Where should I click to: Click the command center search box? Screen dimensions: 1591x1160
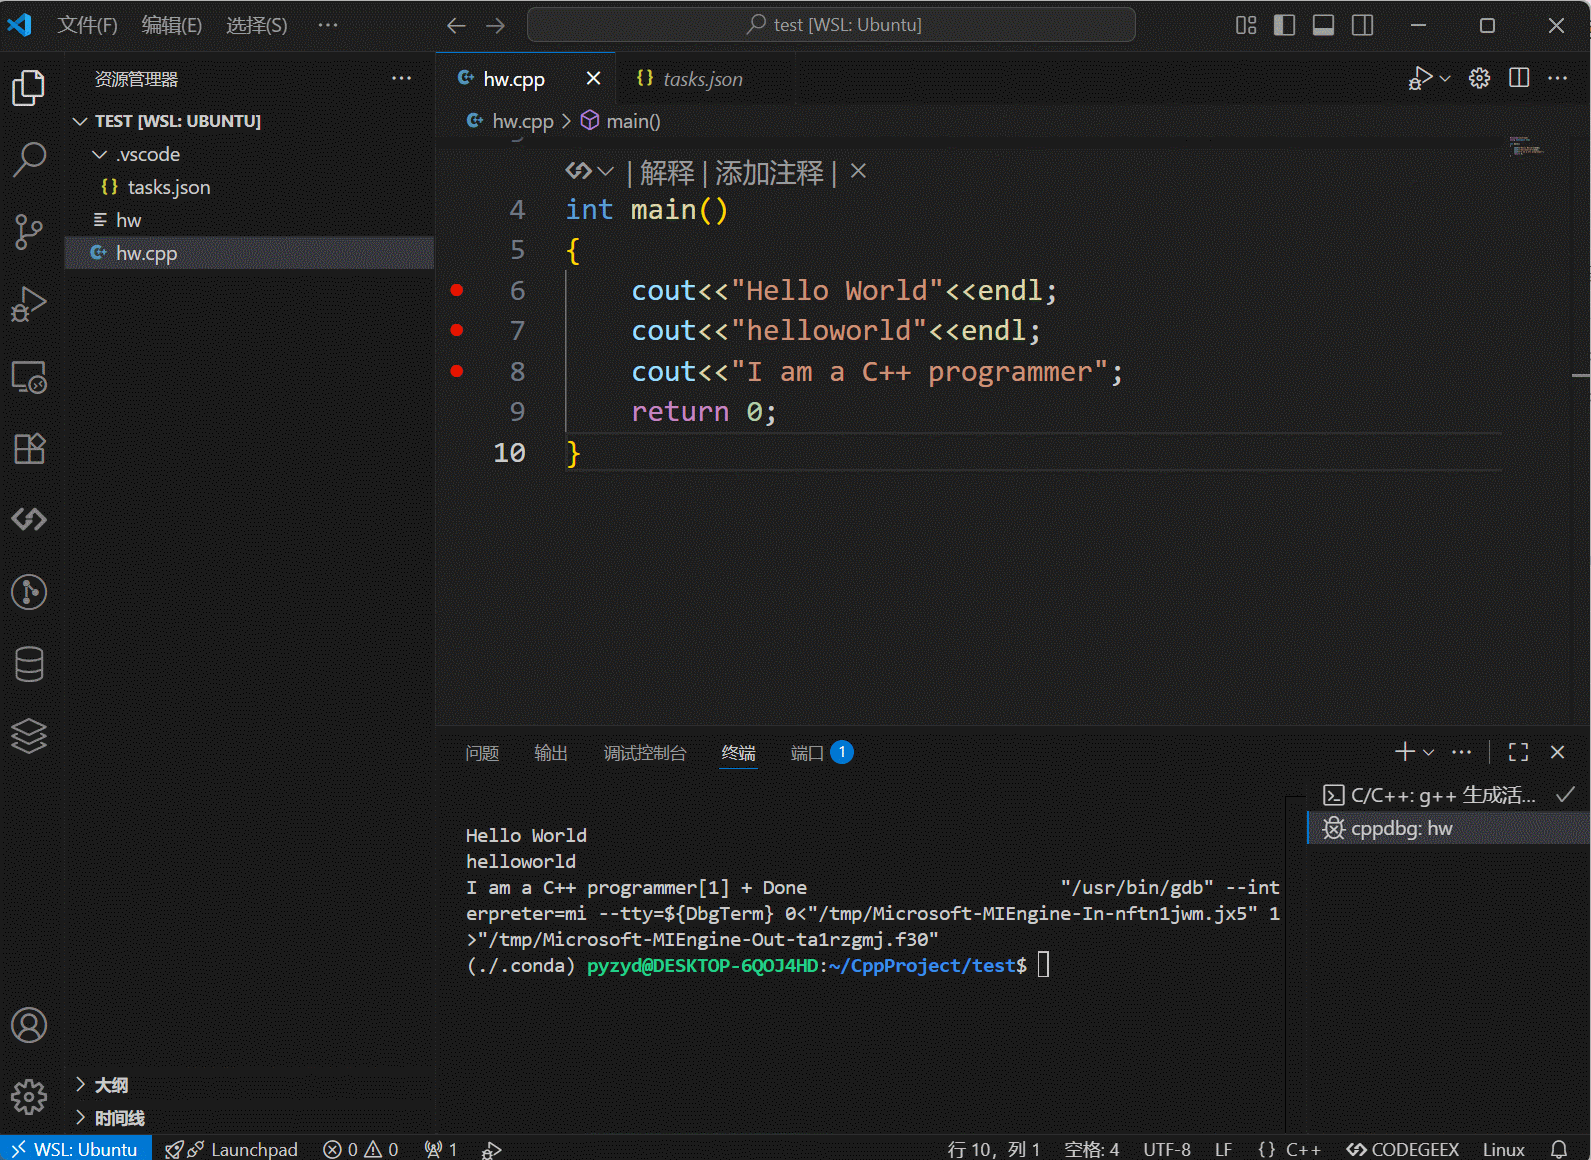coord(831,25)
